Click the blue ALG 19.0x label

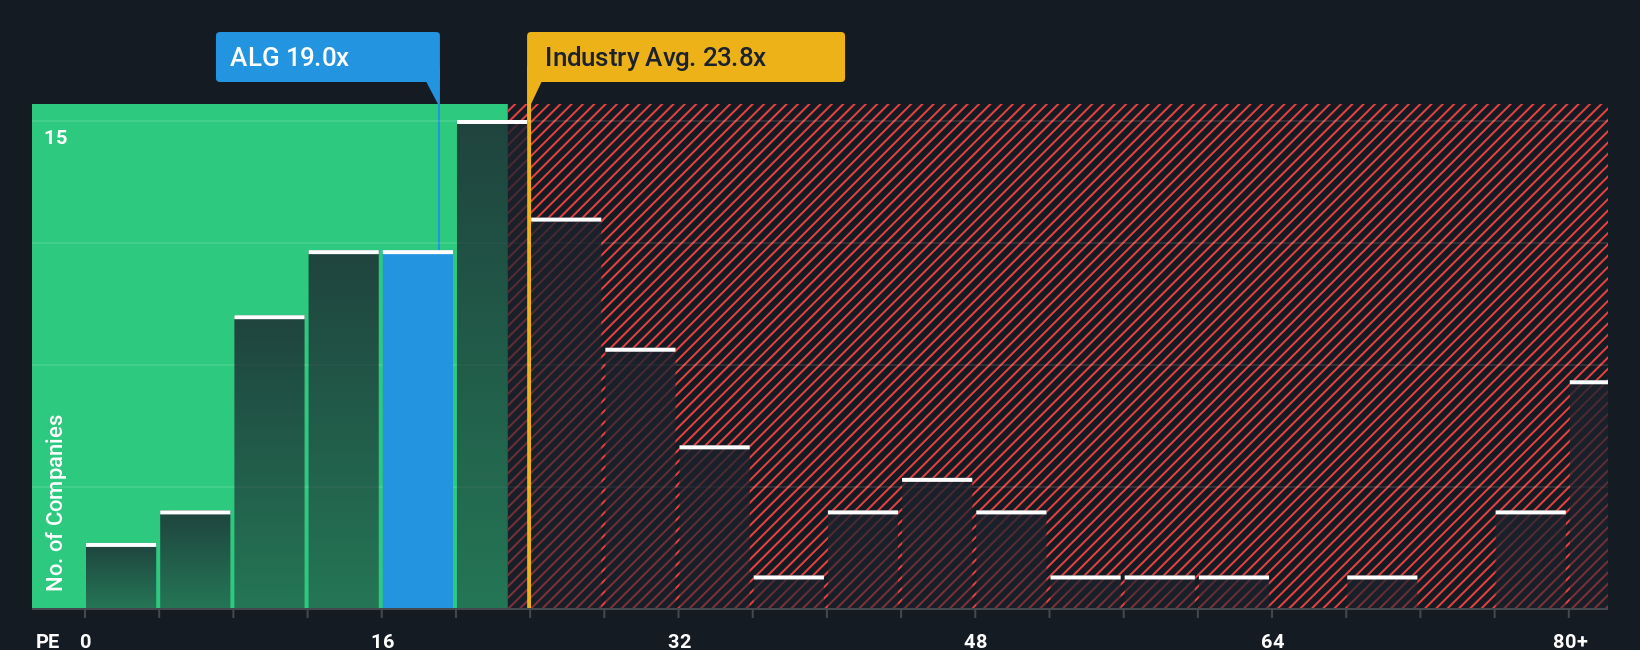click(327, 57)
